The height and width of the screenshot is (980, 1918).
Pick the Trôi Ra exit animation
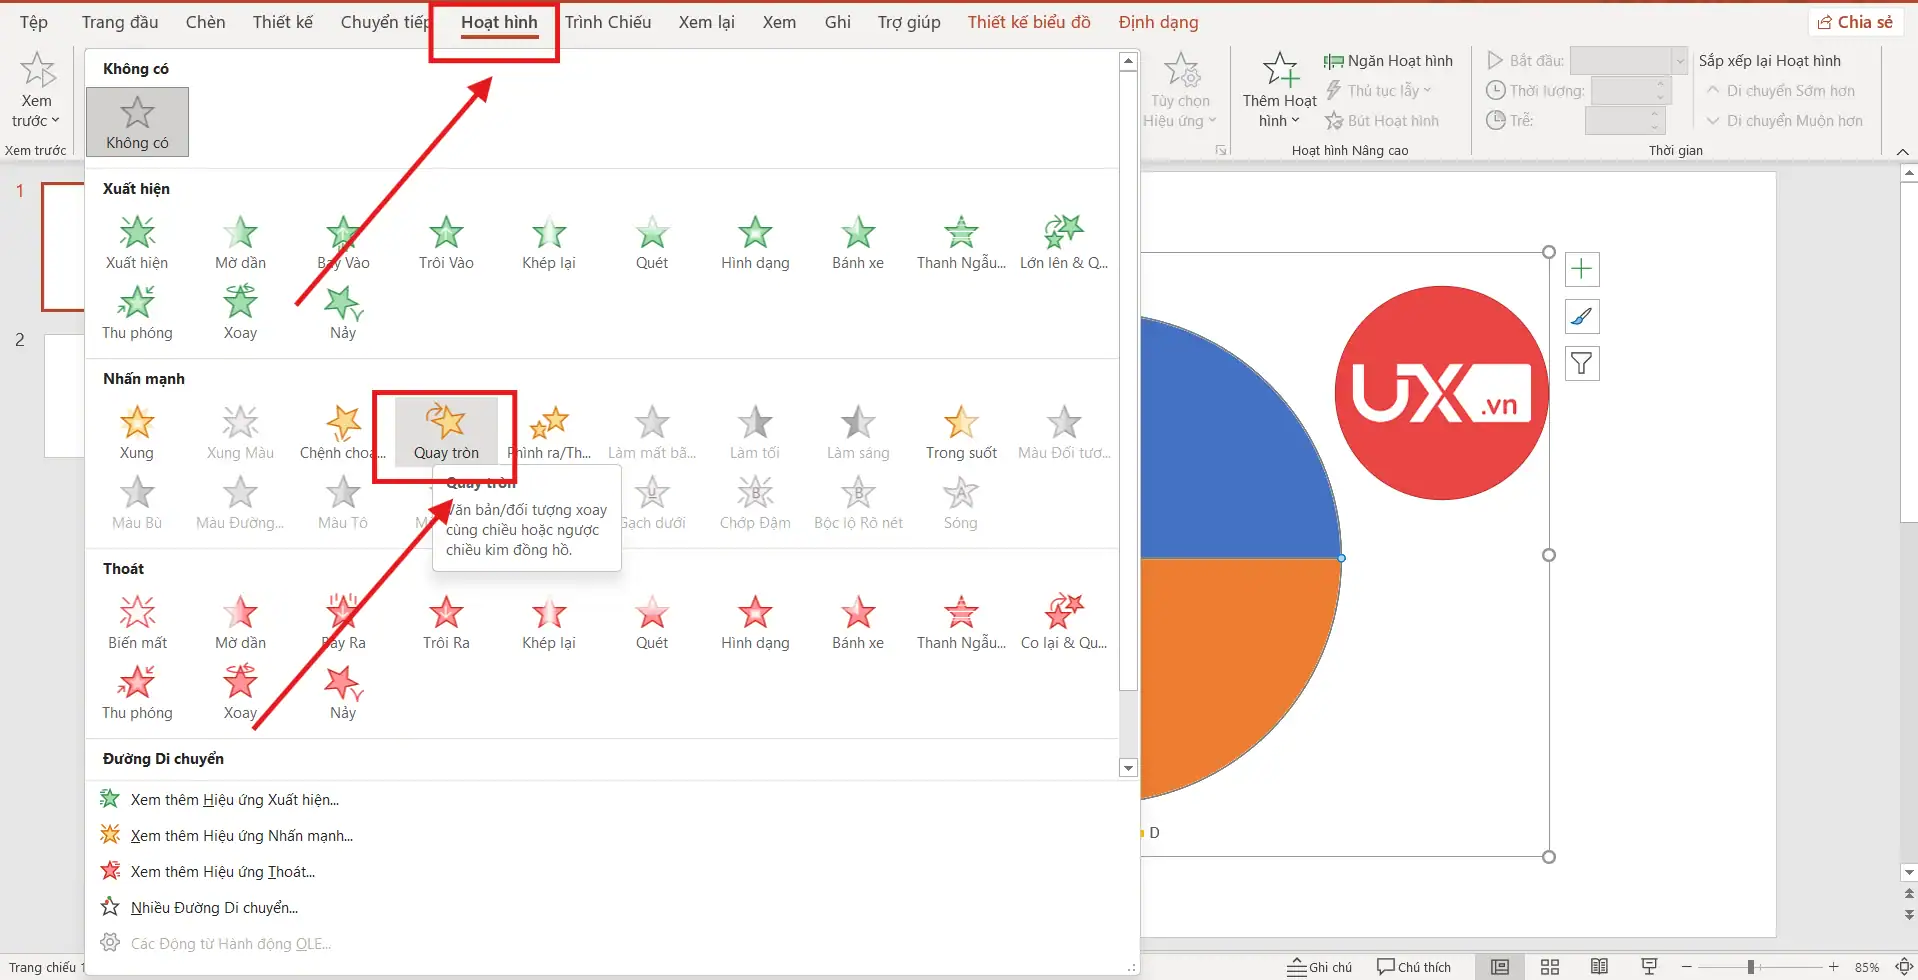pos(446,623)
